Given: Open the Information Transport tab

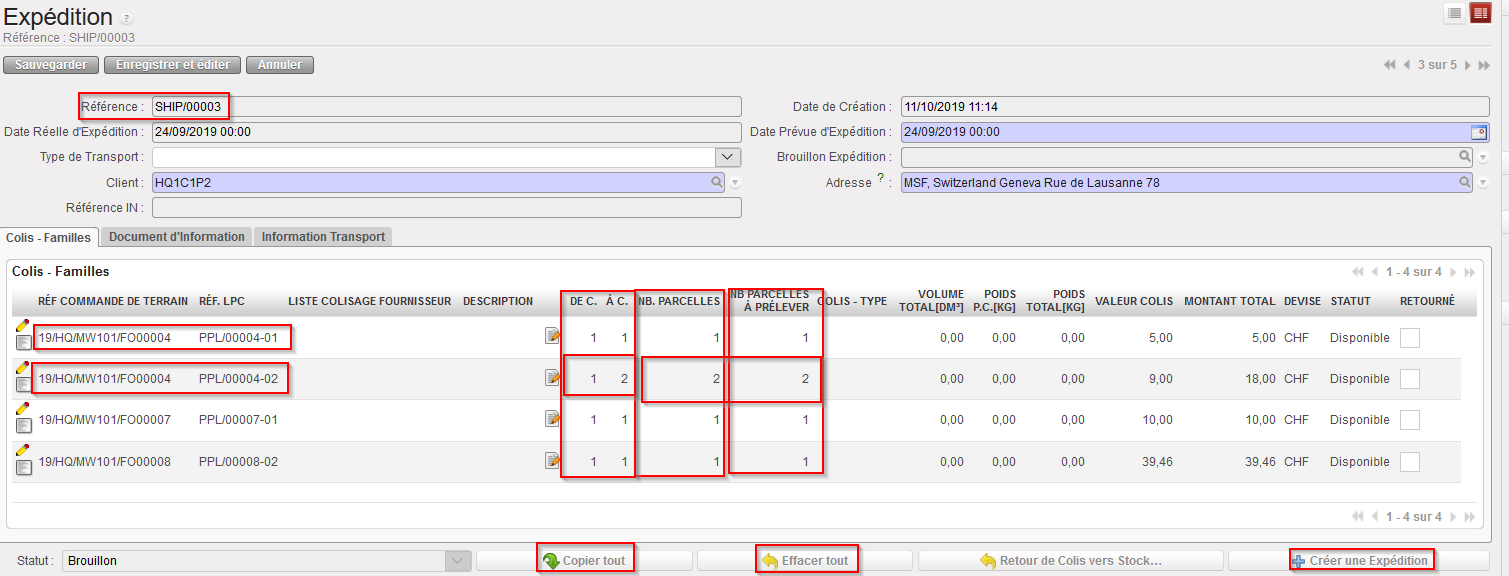Looking at the screenshot, I should [x=323, y=237].
